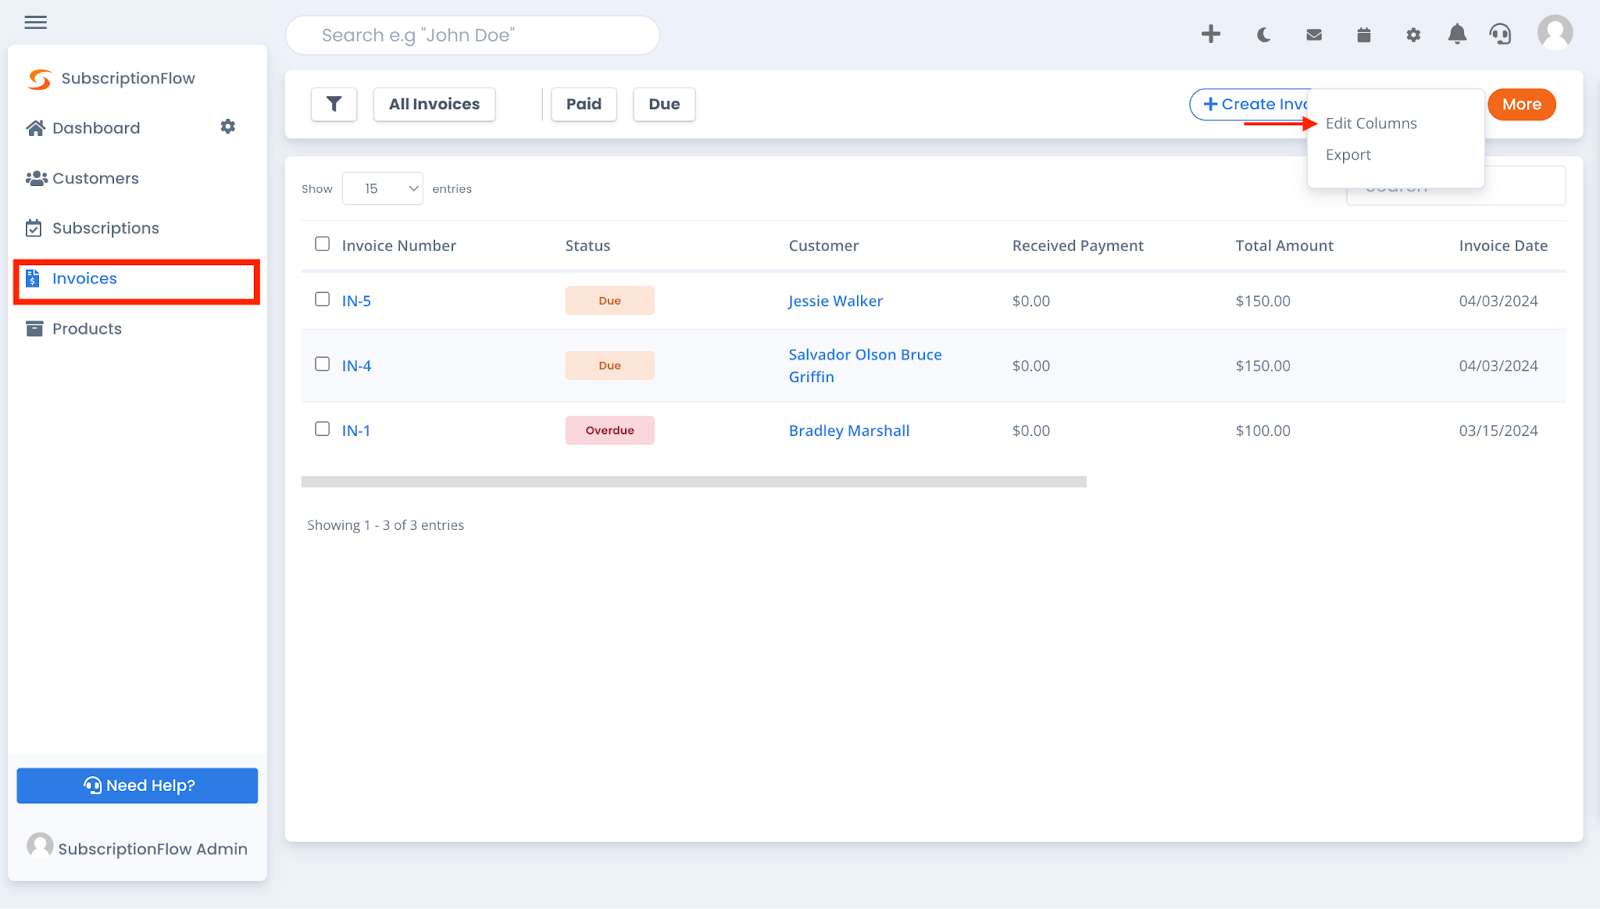Click the Need Help? button
Screen dimensions: 1600x909
click(x=137, y=785)
